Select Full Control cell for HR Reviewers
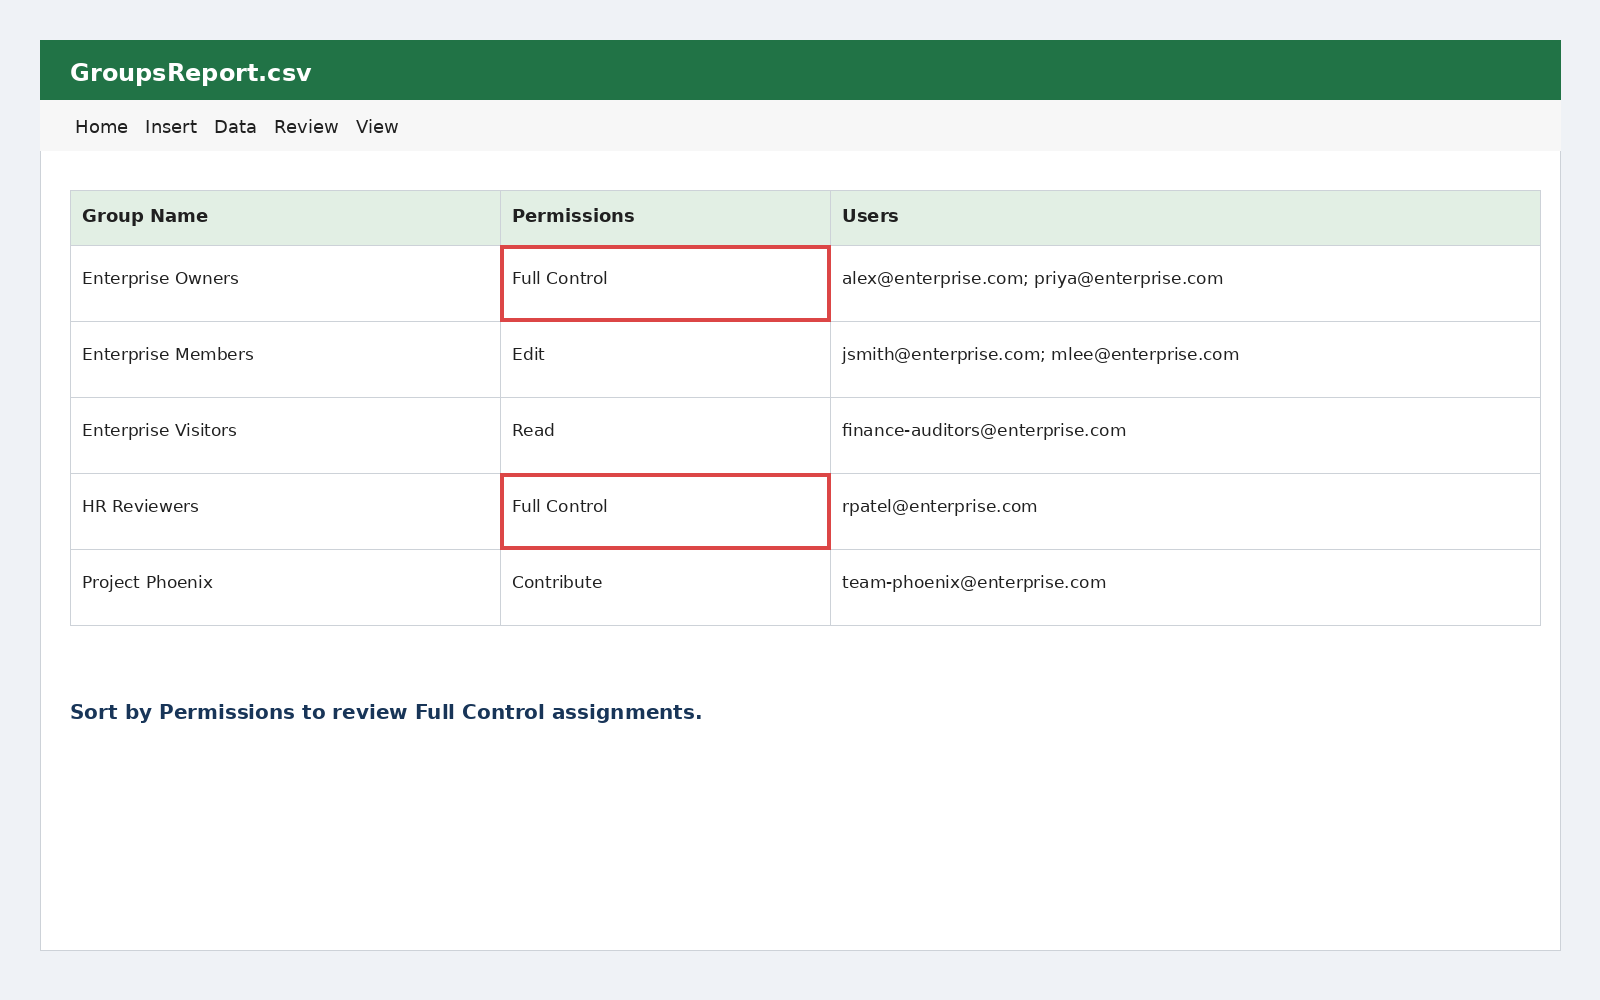1600x1000 pixels. 665,511
